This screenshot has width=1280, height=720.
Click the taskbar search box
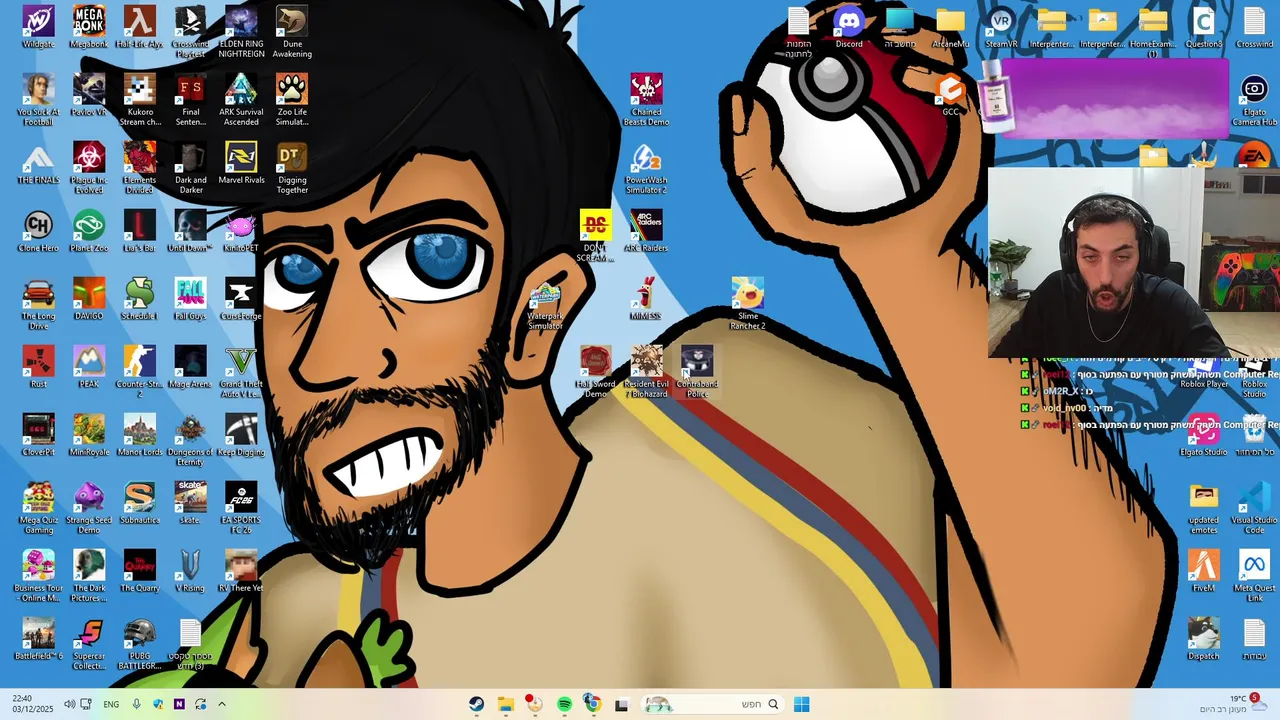[711, 704]
